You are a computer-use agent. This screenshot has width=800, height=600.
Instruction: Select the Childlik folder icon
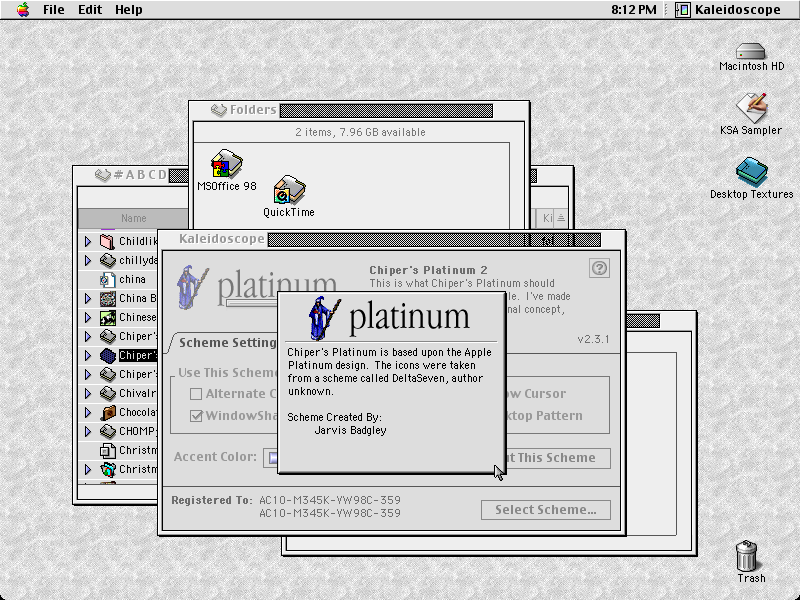108,241
